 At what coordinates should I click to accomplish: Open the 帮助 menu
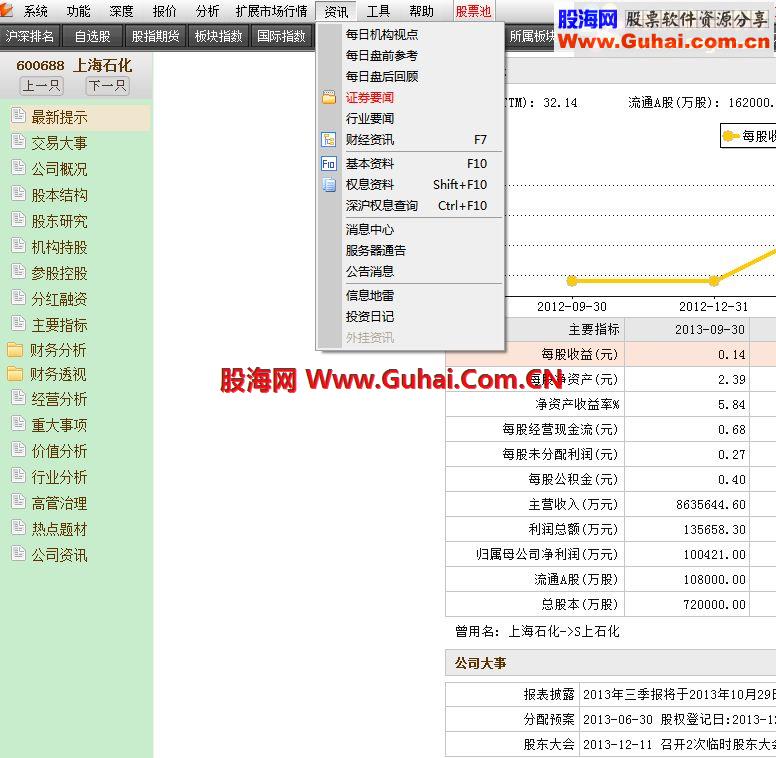point(421,11)
